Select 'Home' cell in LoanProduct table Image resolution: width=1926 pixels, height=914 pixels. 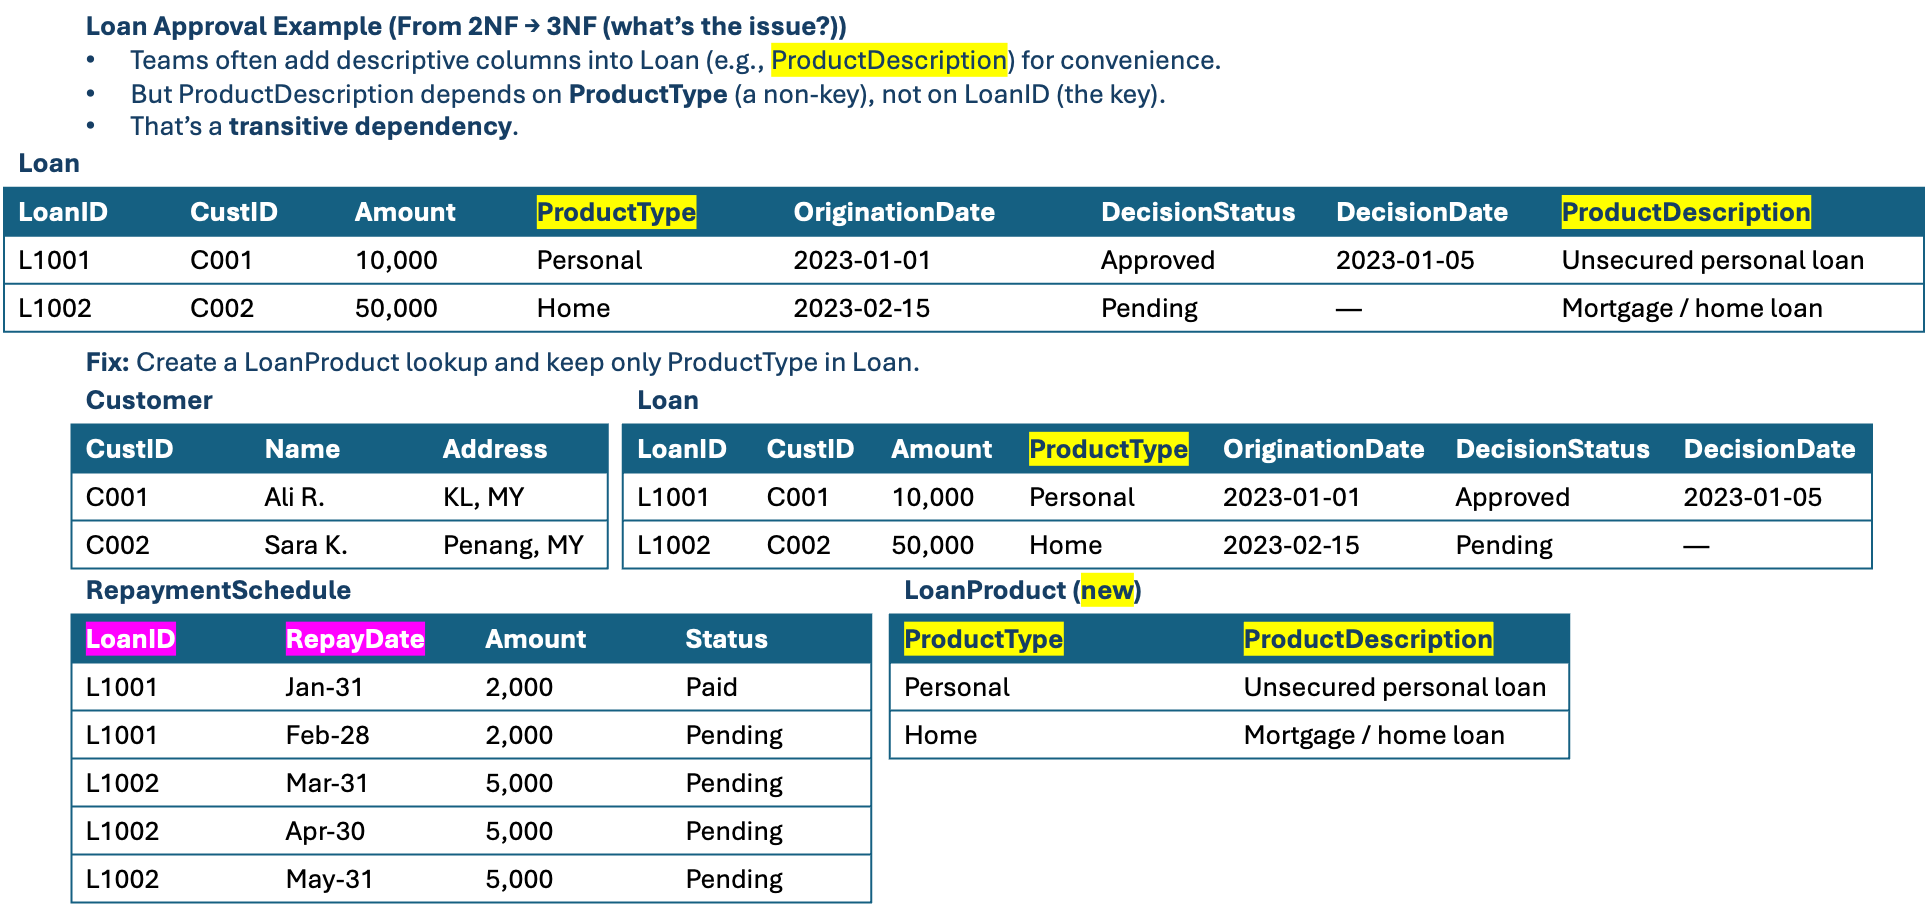click(x=940, y=735)
